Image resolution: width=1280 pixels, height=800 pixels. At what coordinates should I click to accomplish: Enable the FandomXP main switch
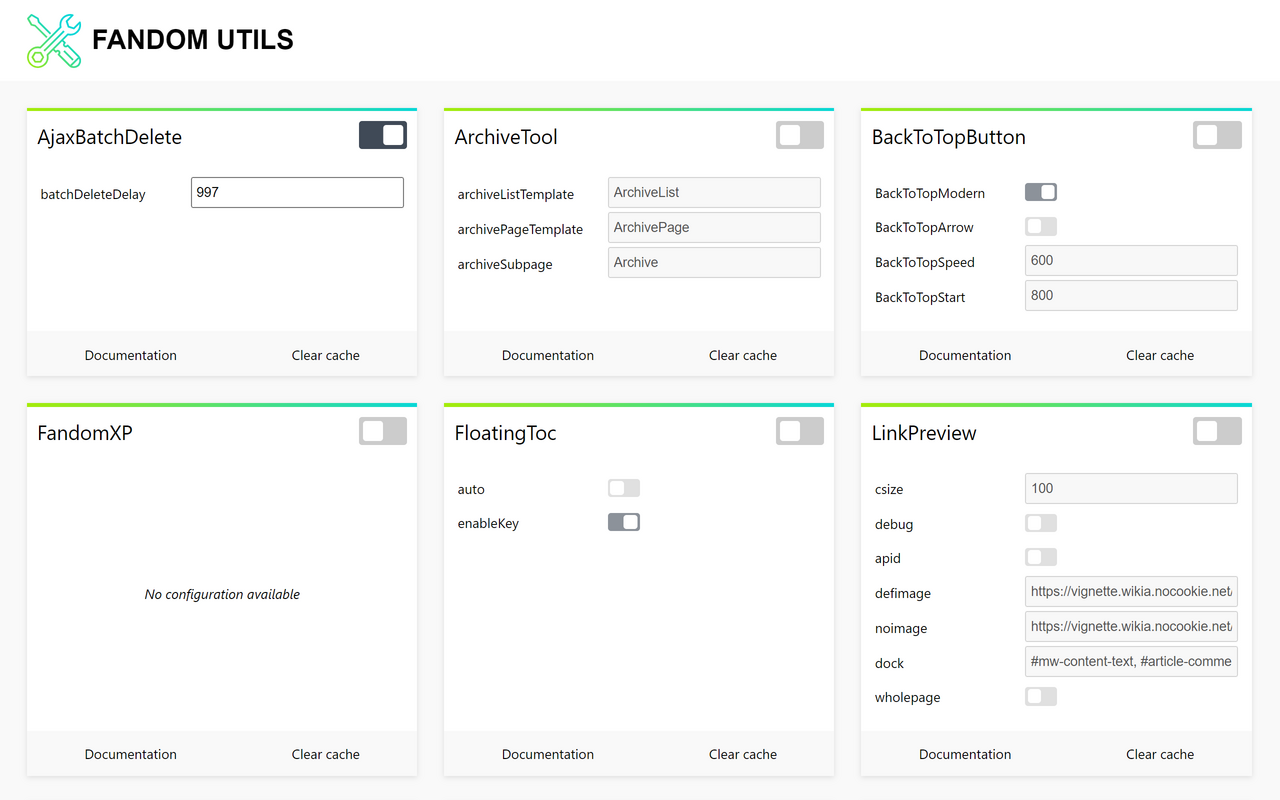click(x=383, y=431)
